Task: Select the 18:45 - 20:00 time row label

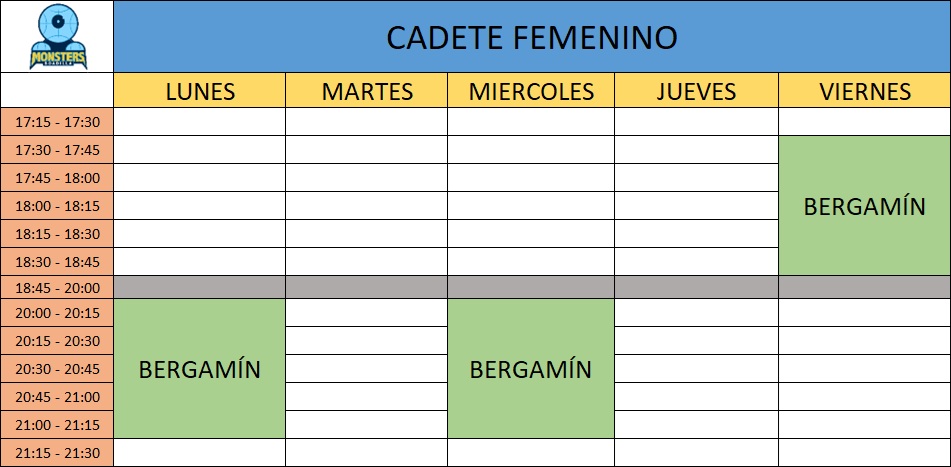Action: (x=57, y=287)
